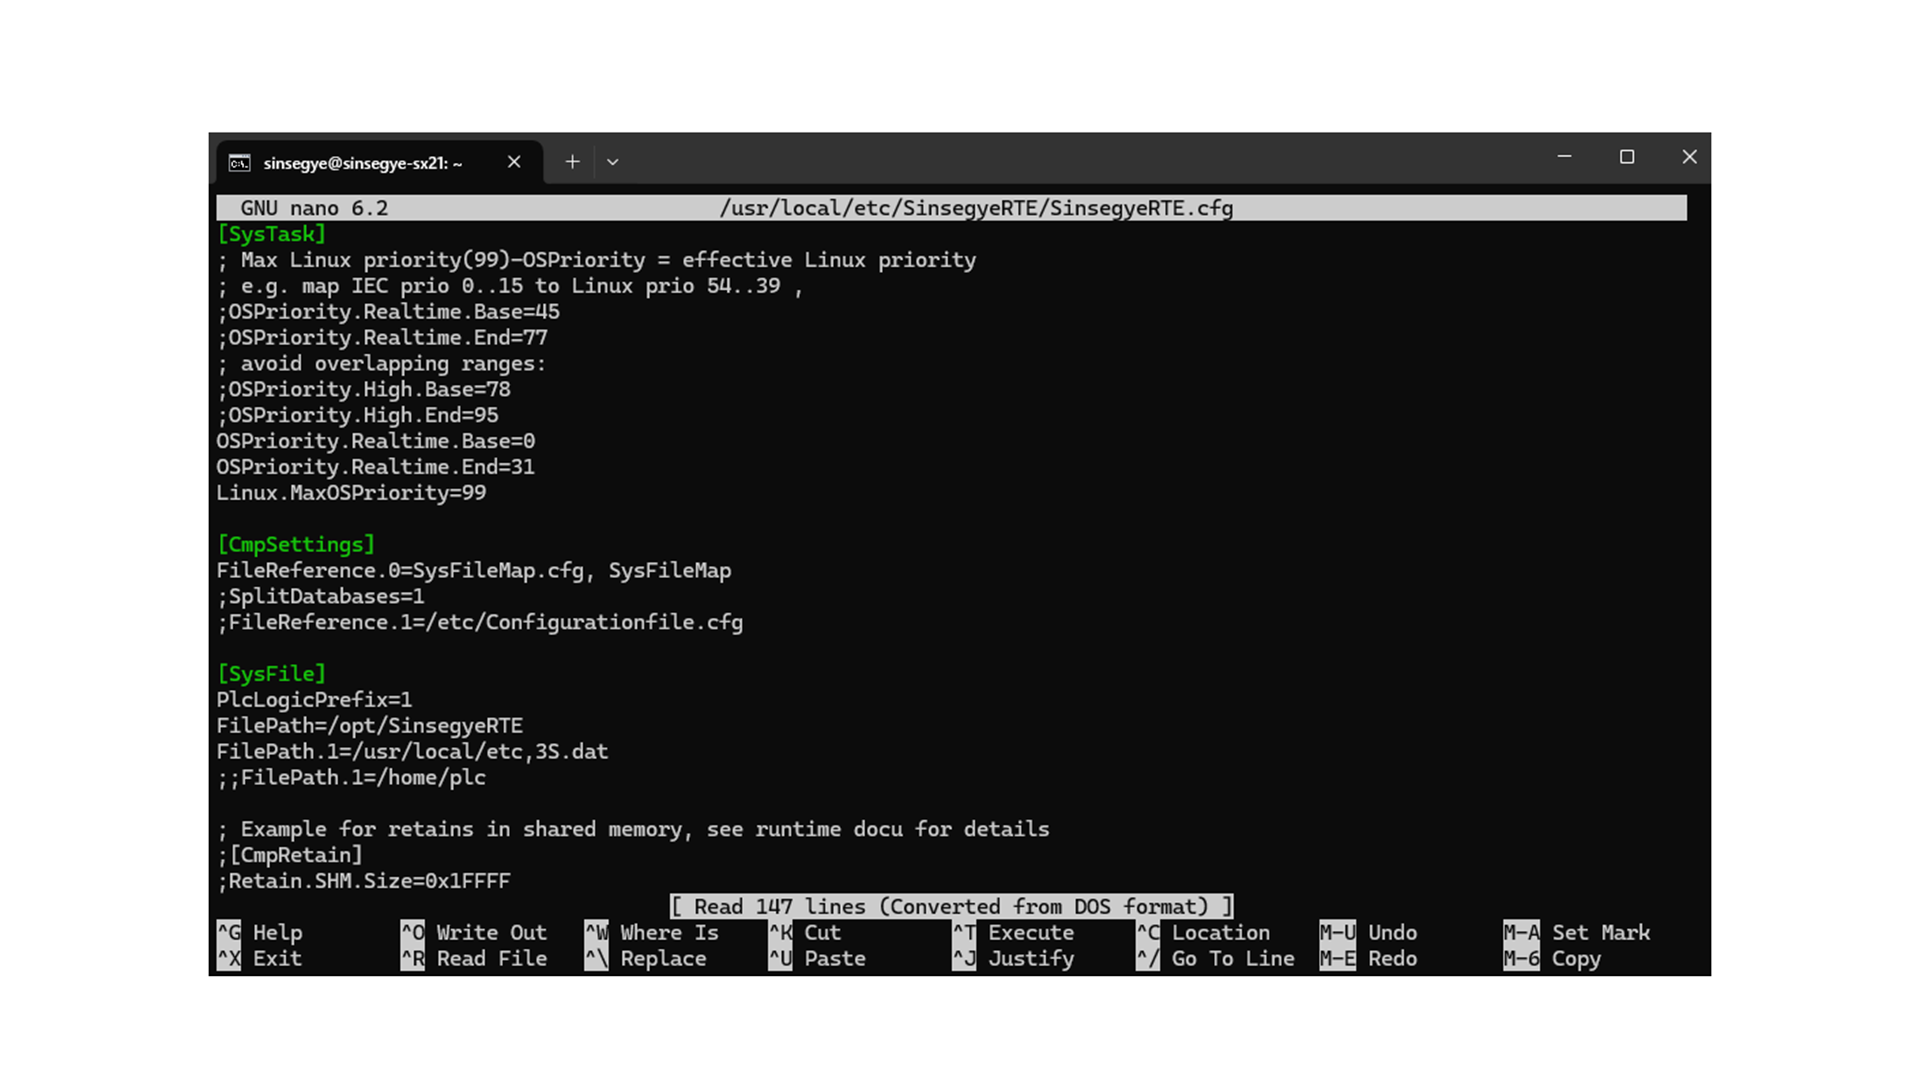Click the Linux.MaxOSPriority=99 line
Viewport: 1920px width, 1080px height.
351,493
